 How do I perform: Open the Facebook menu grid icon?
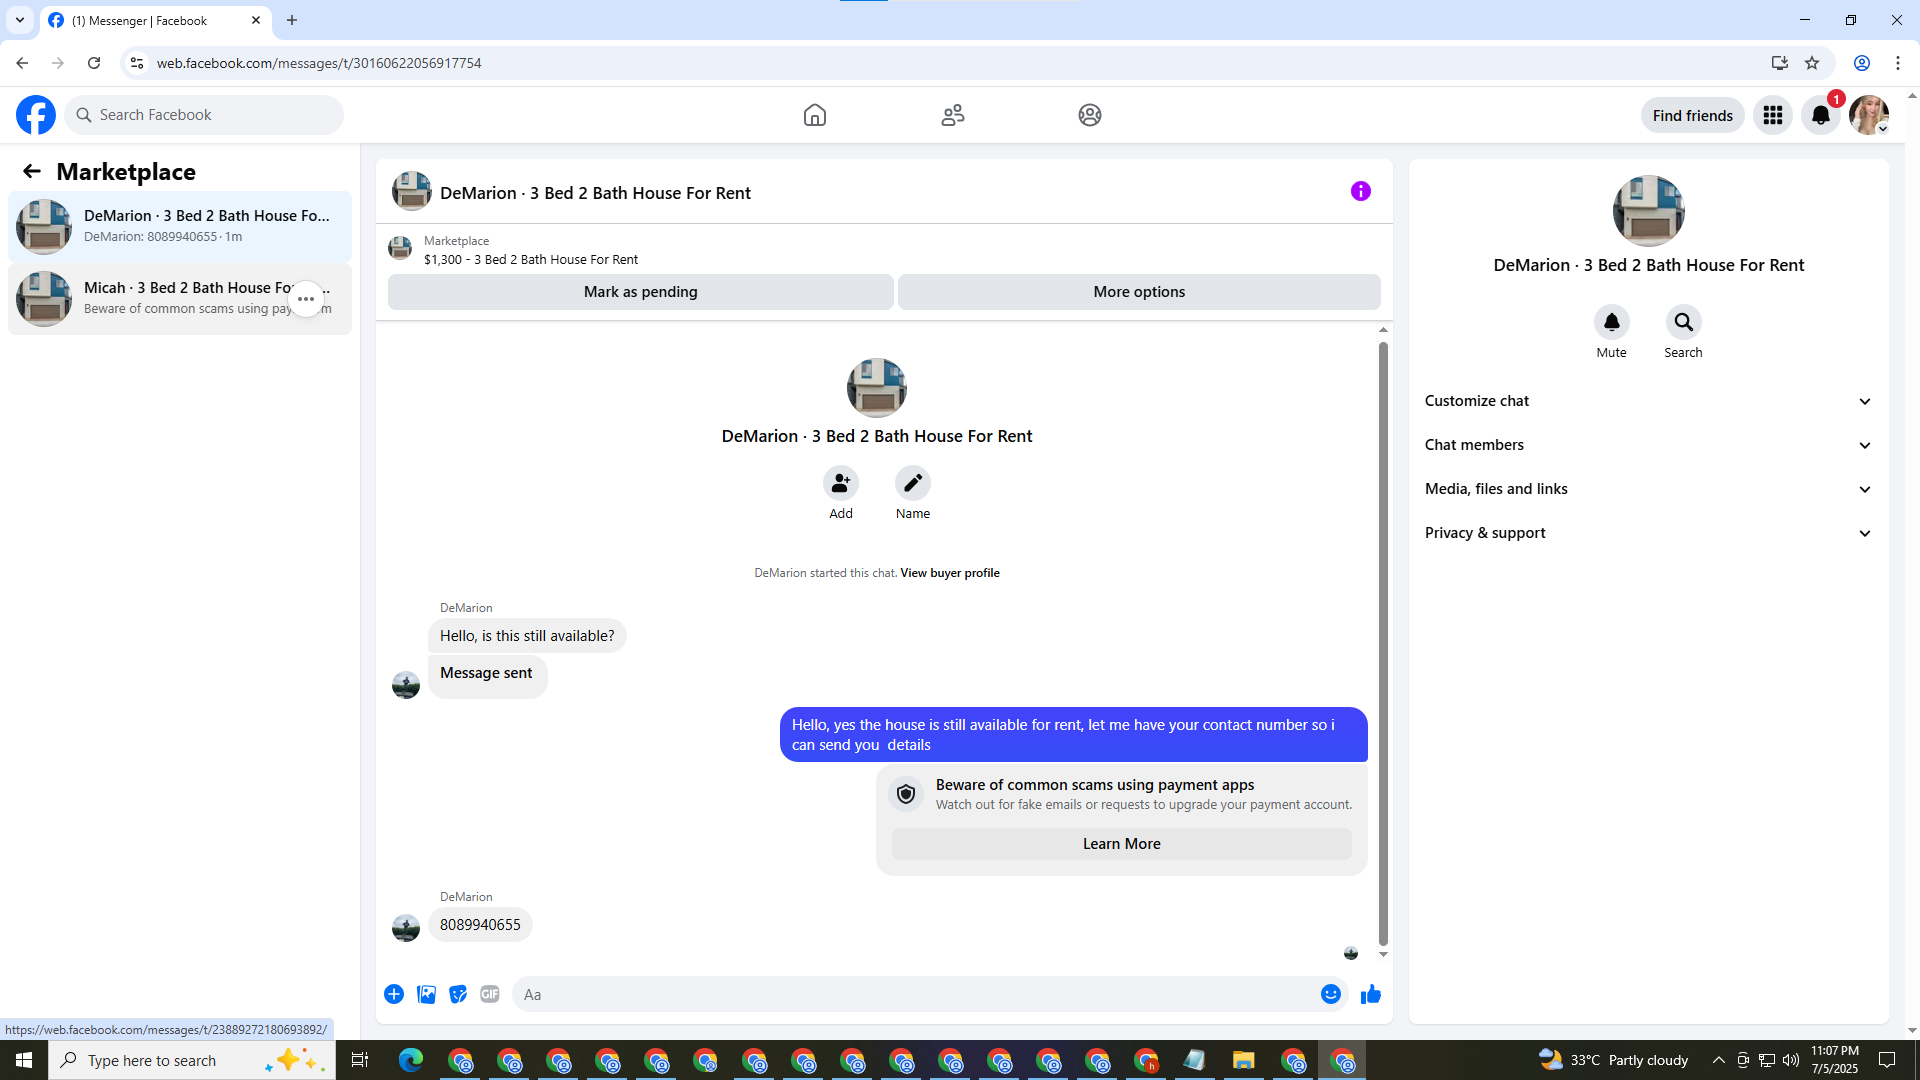(1772, 116)
